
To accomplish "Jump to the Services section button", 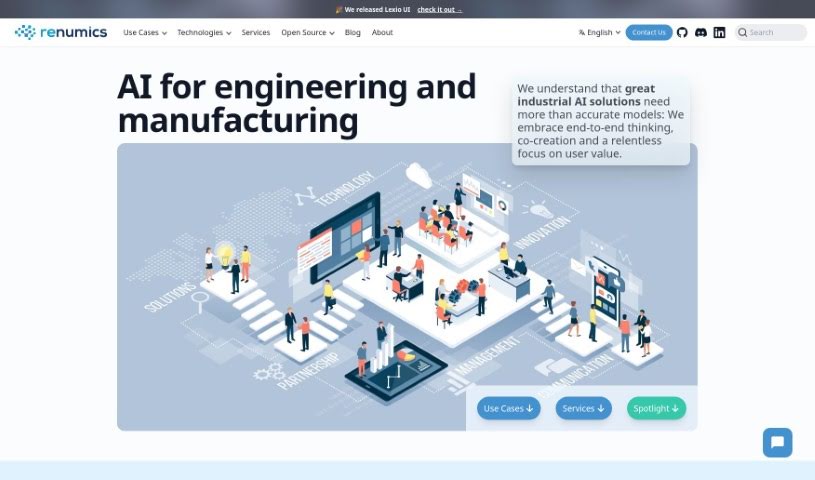I will (x=583, y=408).
